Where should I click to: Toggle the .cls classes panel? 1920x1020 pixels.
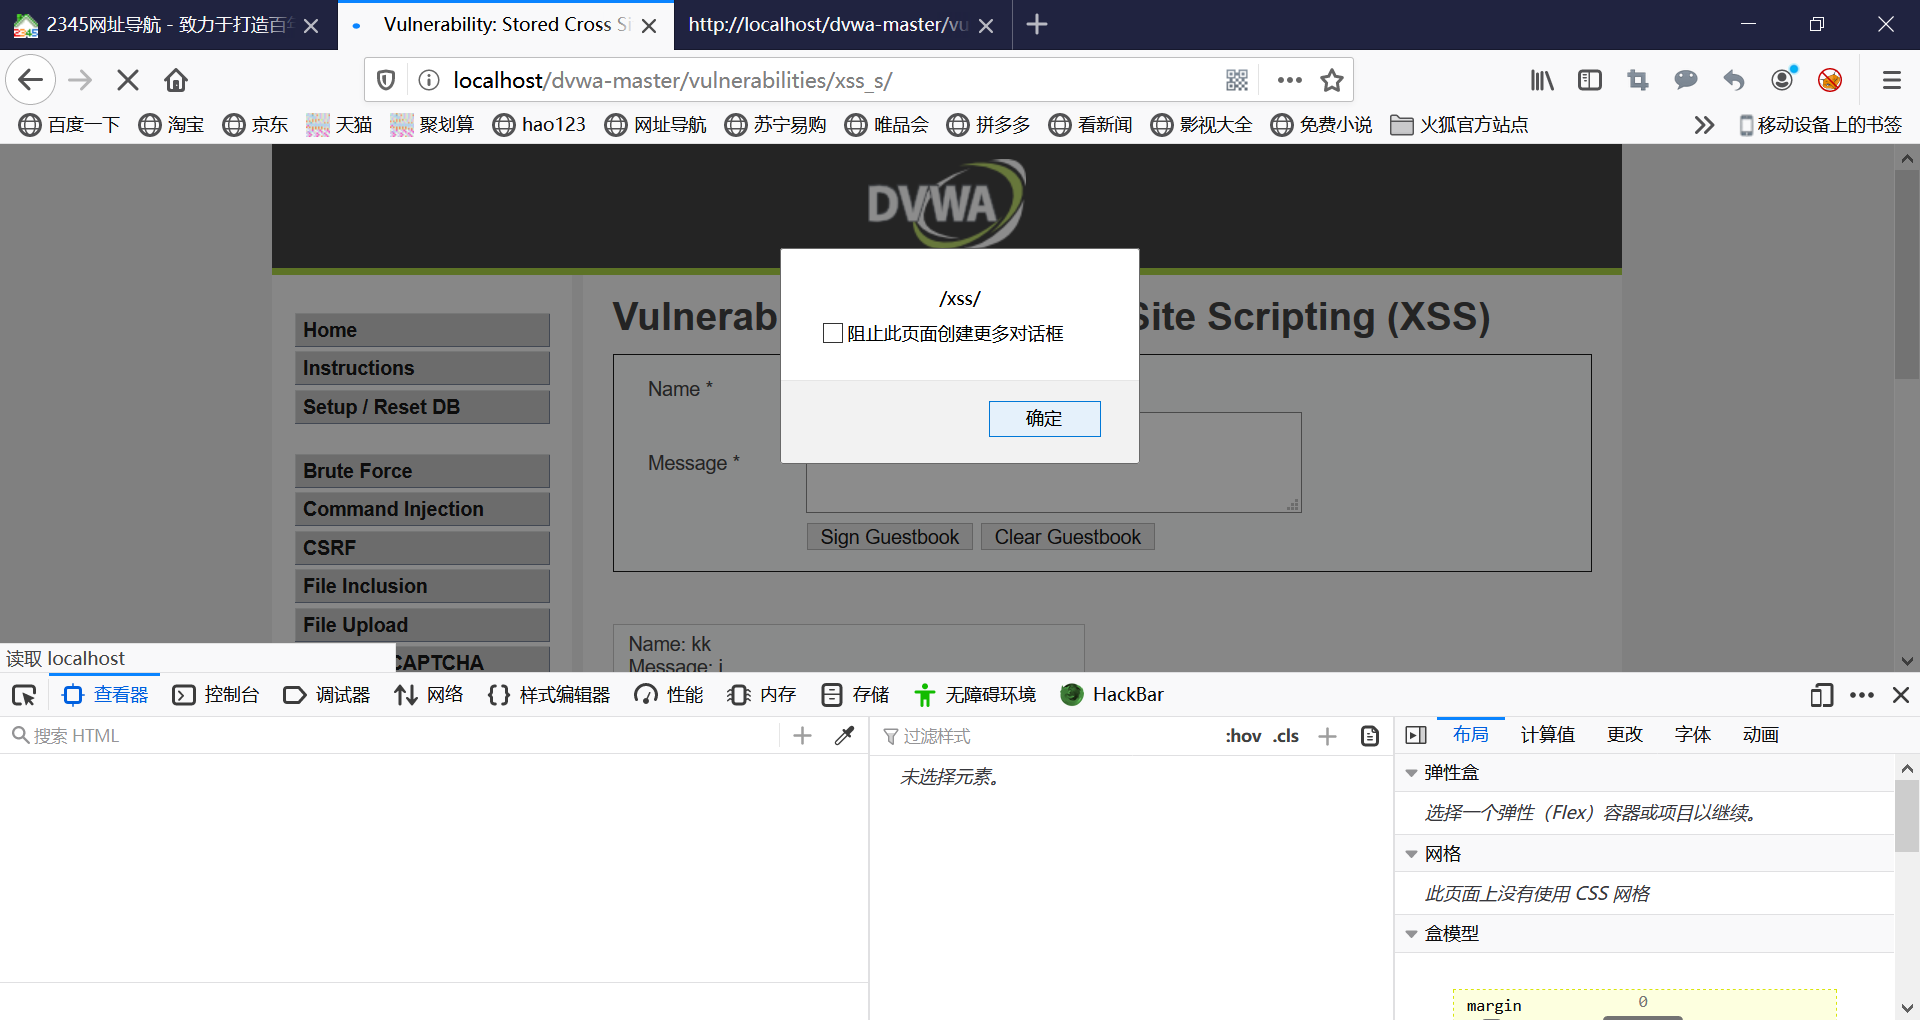1286,736
